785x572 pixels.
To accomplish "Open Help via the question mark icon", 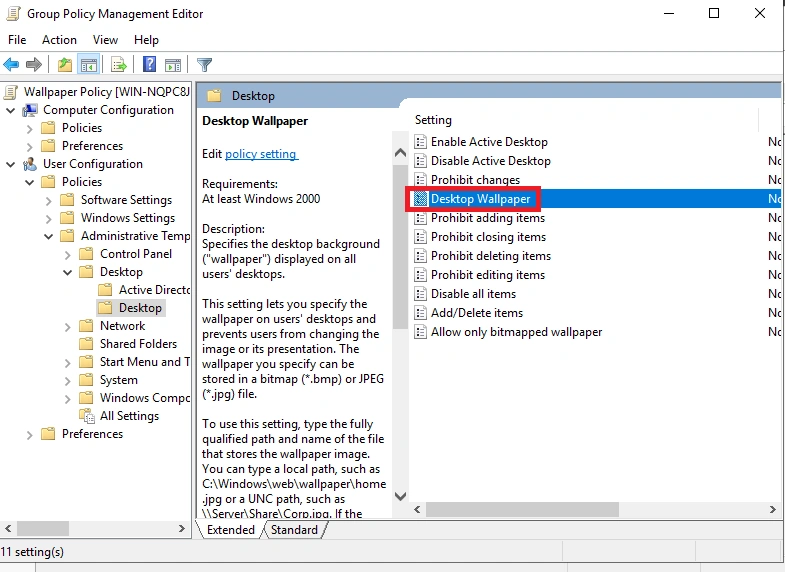I will click(x=149, y=65).
